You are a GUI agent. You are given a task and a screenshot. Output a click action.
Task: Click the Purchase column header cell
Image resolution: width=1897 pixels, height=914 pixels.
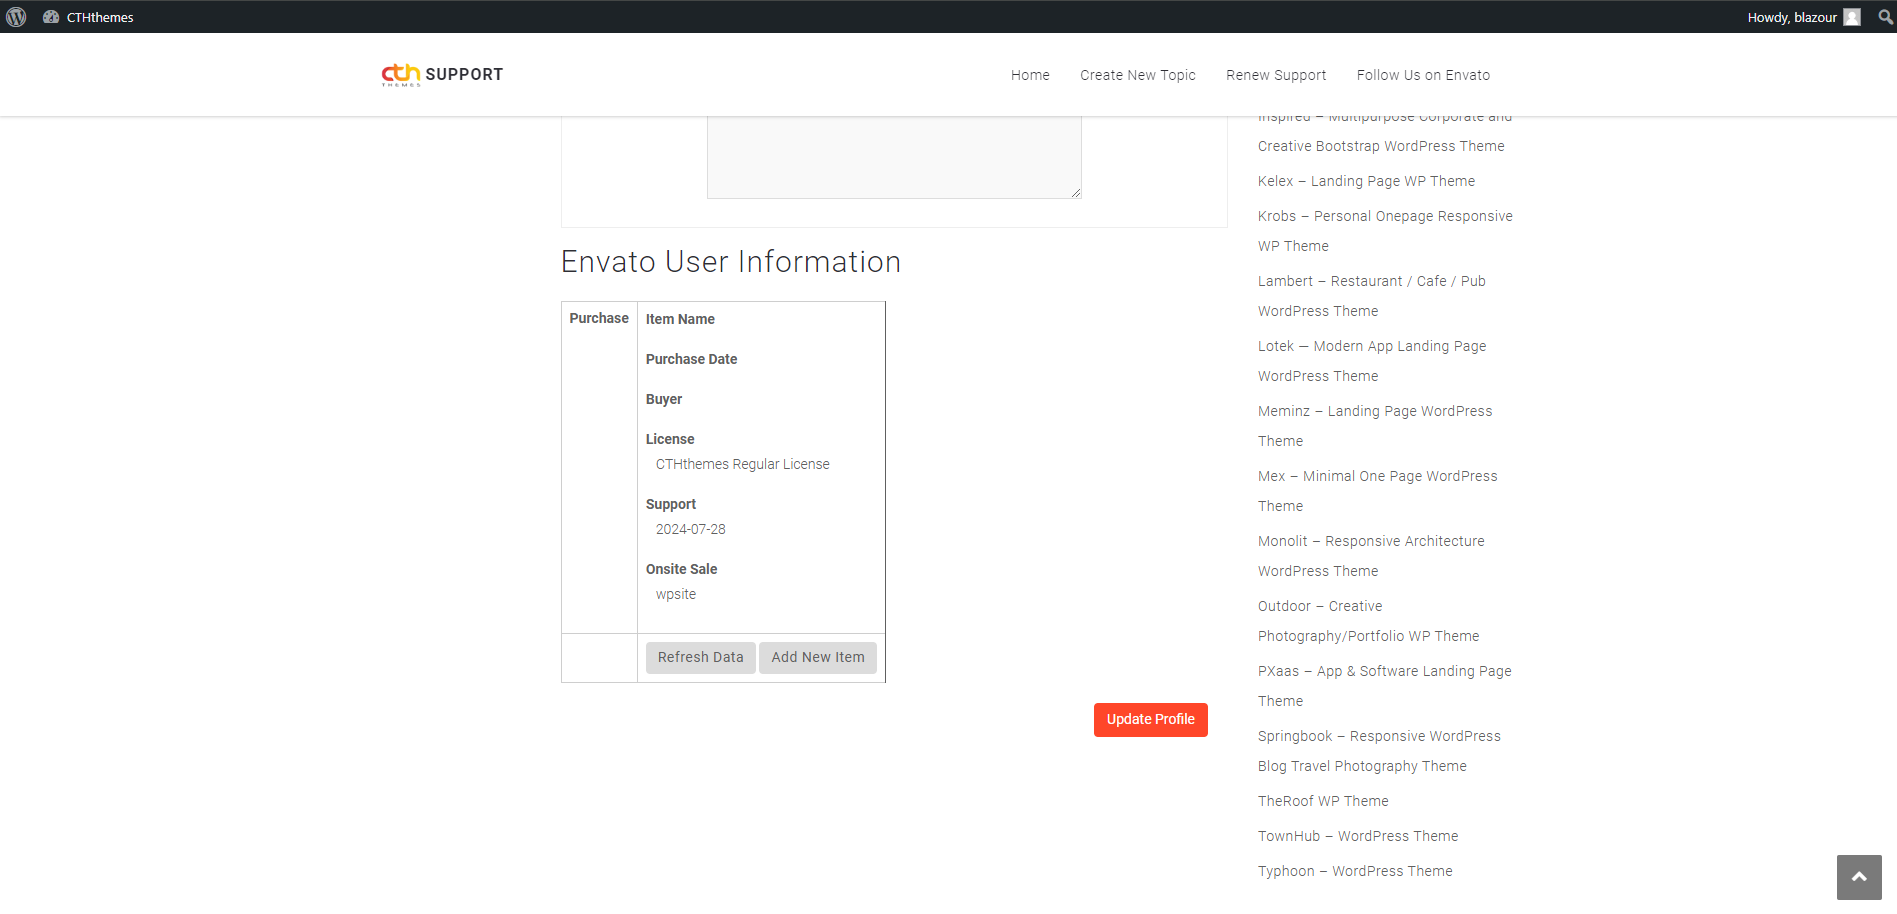(599, 318)
